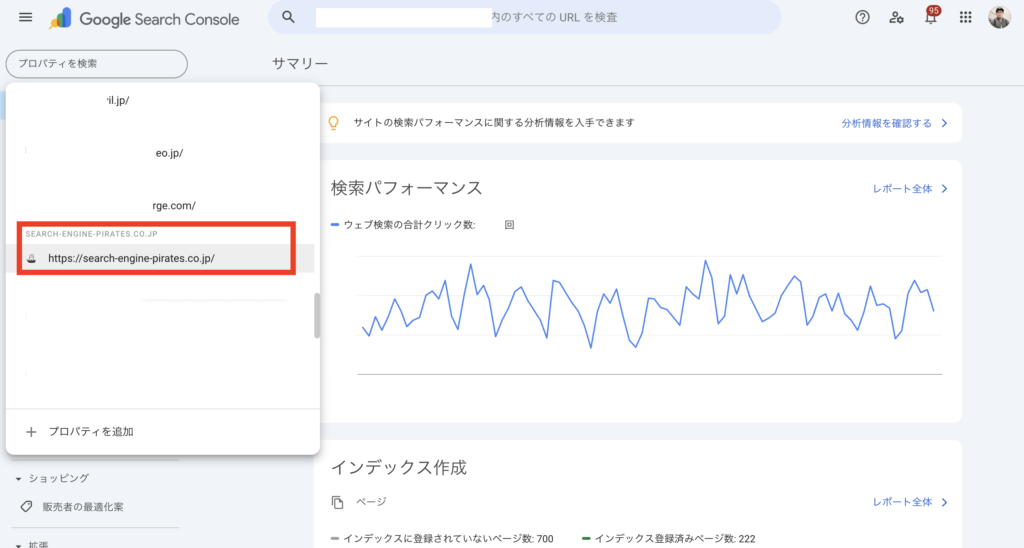The height and width of the screenshot is (548, 1024).
Task: Click the lightbulb insights icon
Action: [335, 123]
